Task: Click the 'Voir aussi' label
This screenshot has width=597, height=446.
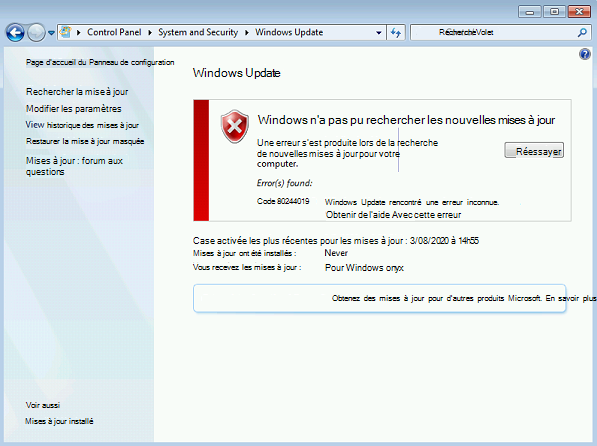Action: [43, 405]
